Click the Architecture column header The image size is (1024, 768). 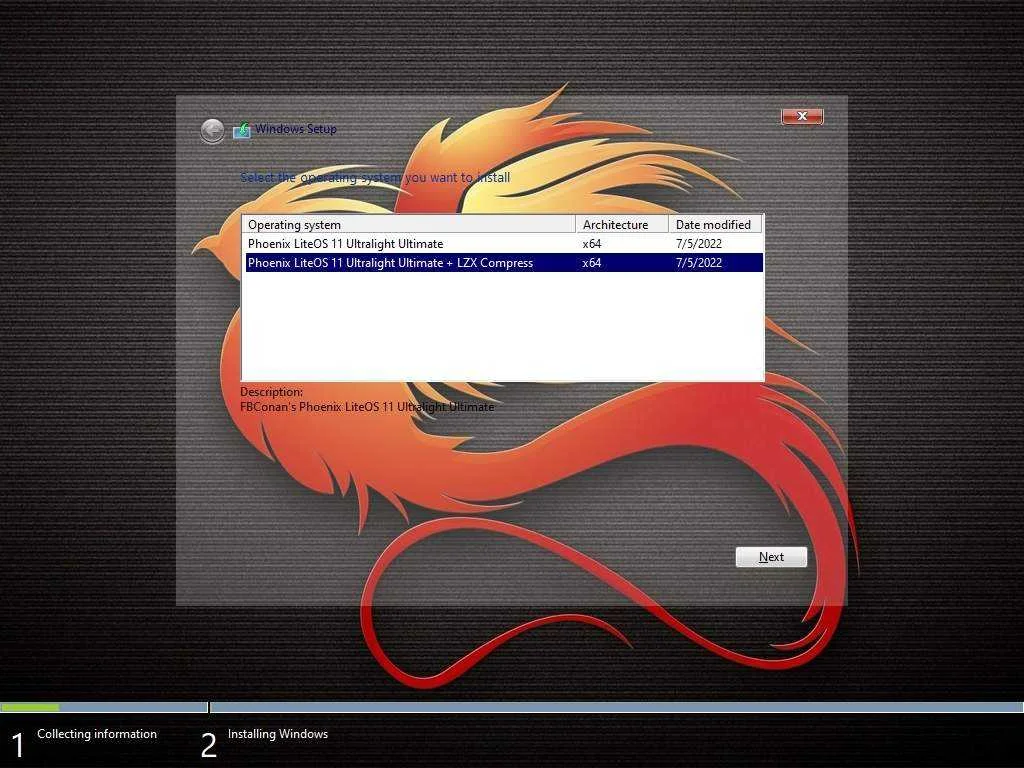622,225
